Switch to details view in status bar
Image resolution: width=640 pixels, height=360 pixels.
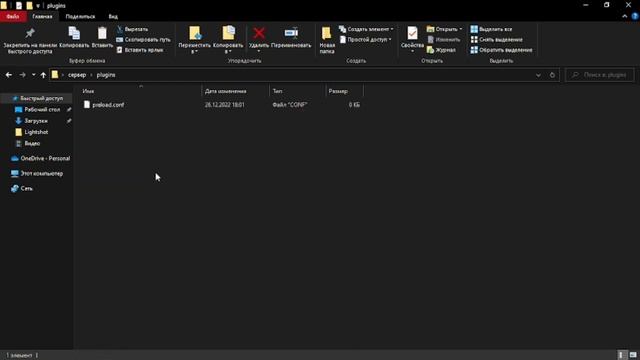click(621, 355)
